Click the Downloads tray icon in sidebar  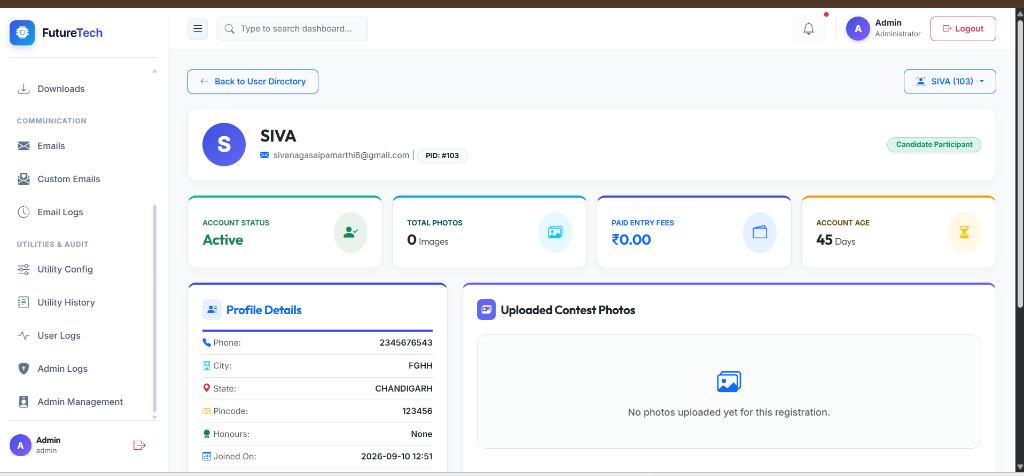tap(24, 89)
